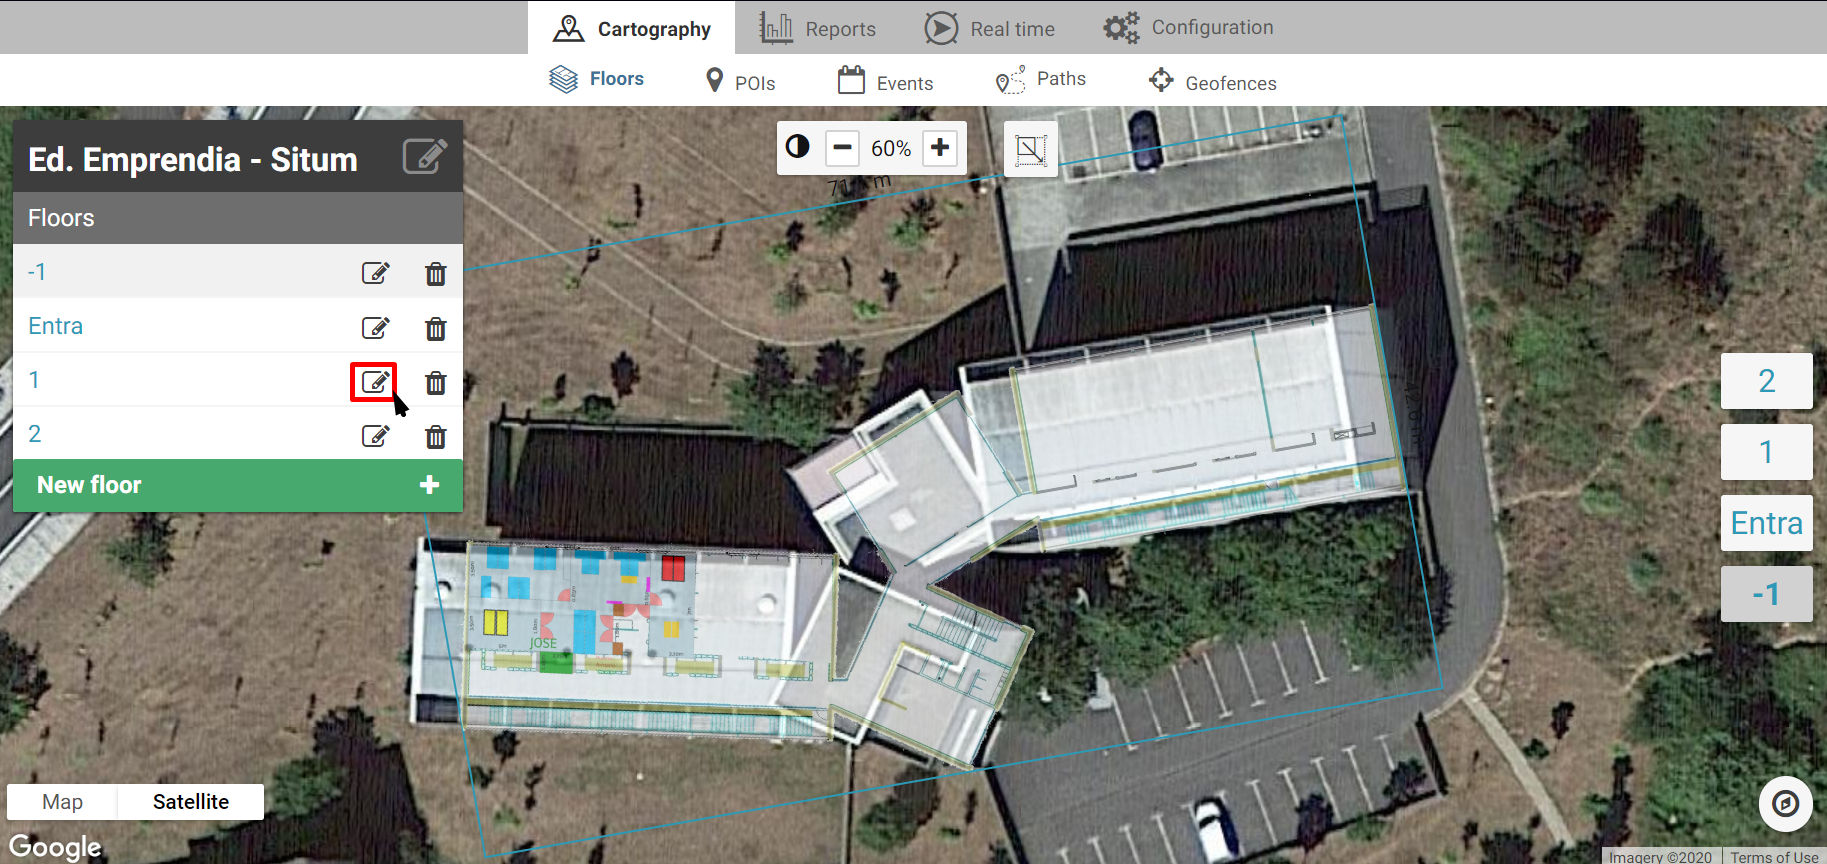
Task: Recenter map with compass button
Action: point(1786,803)
